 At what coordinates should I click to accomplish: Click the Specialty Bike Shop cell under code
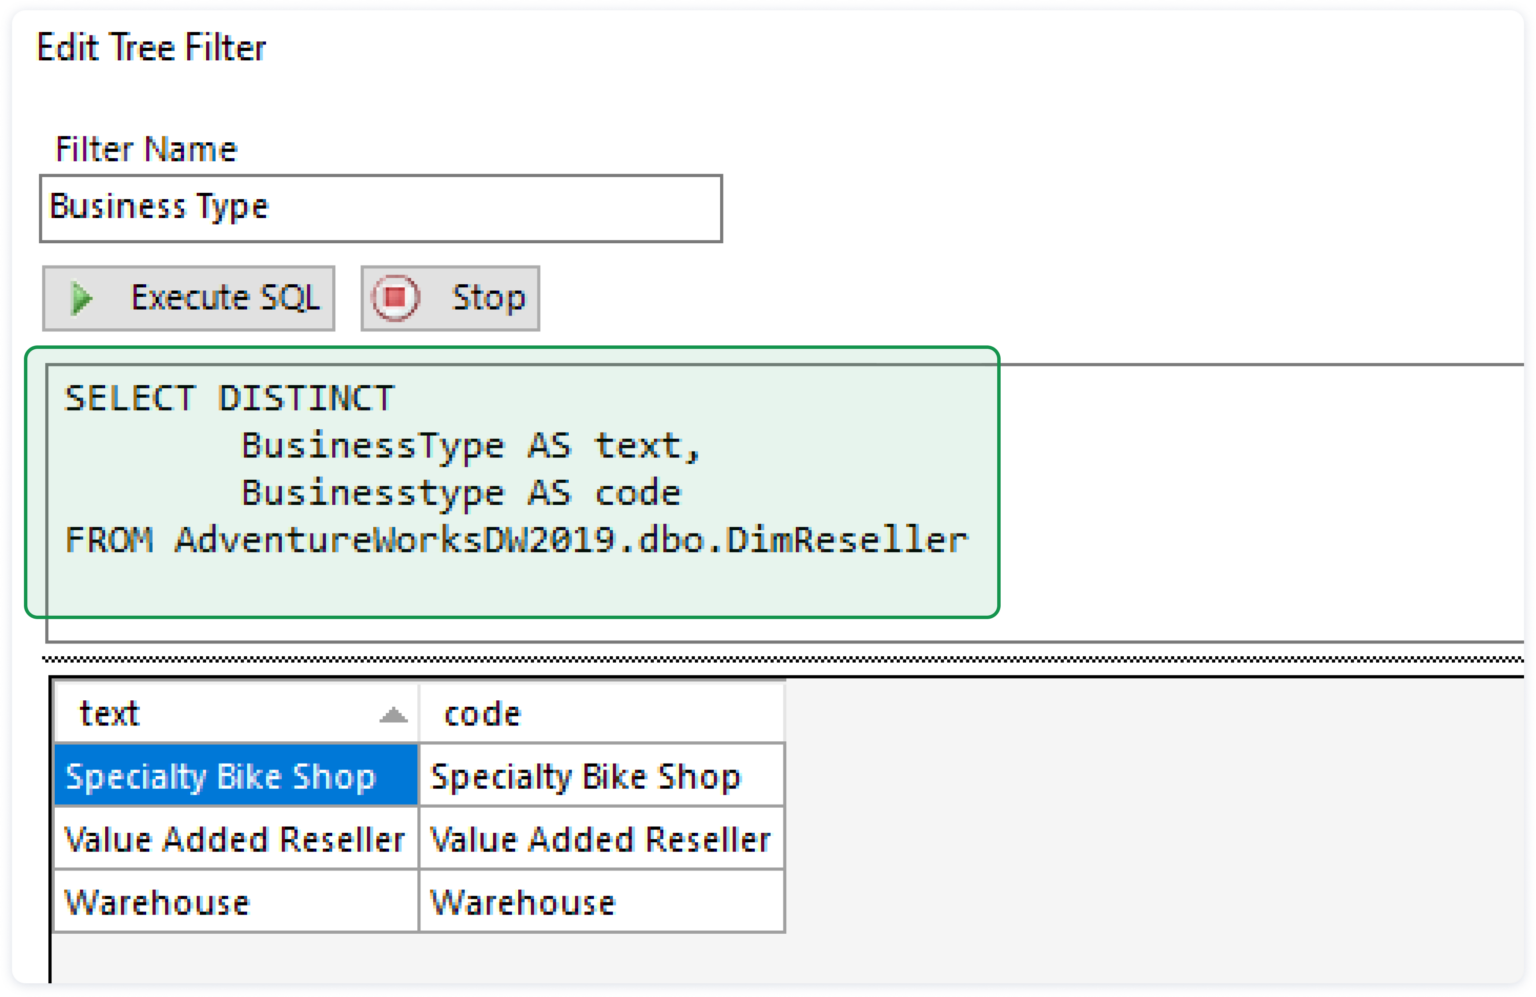point(586,777)
